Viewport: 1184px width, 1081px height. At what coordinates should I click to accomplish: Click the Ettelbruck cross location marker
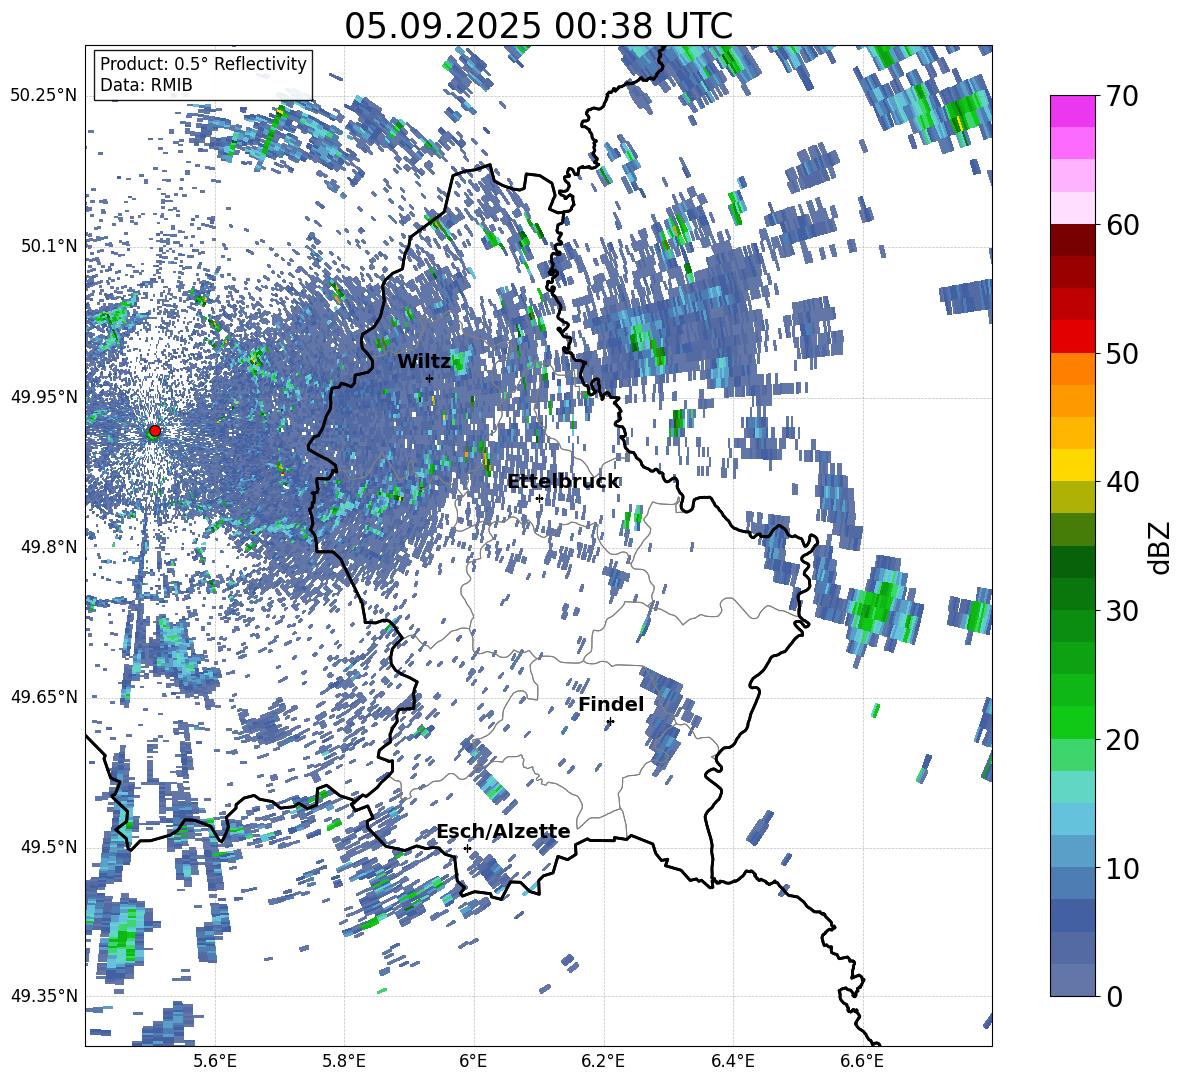click(539, 498)
